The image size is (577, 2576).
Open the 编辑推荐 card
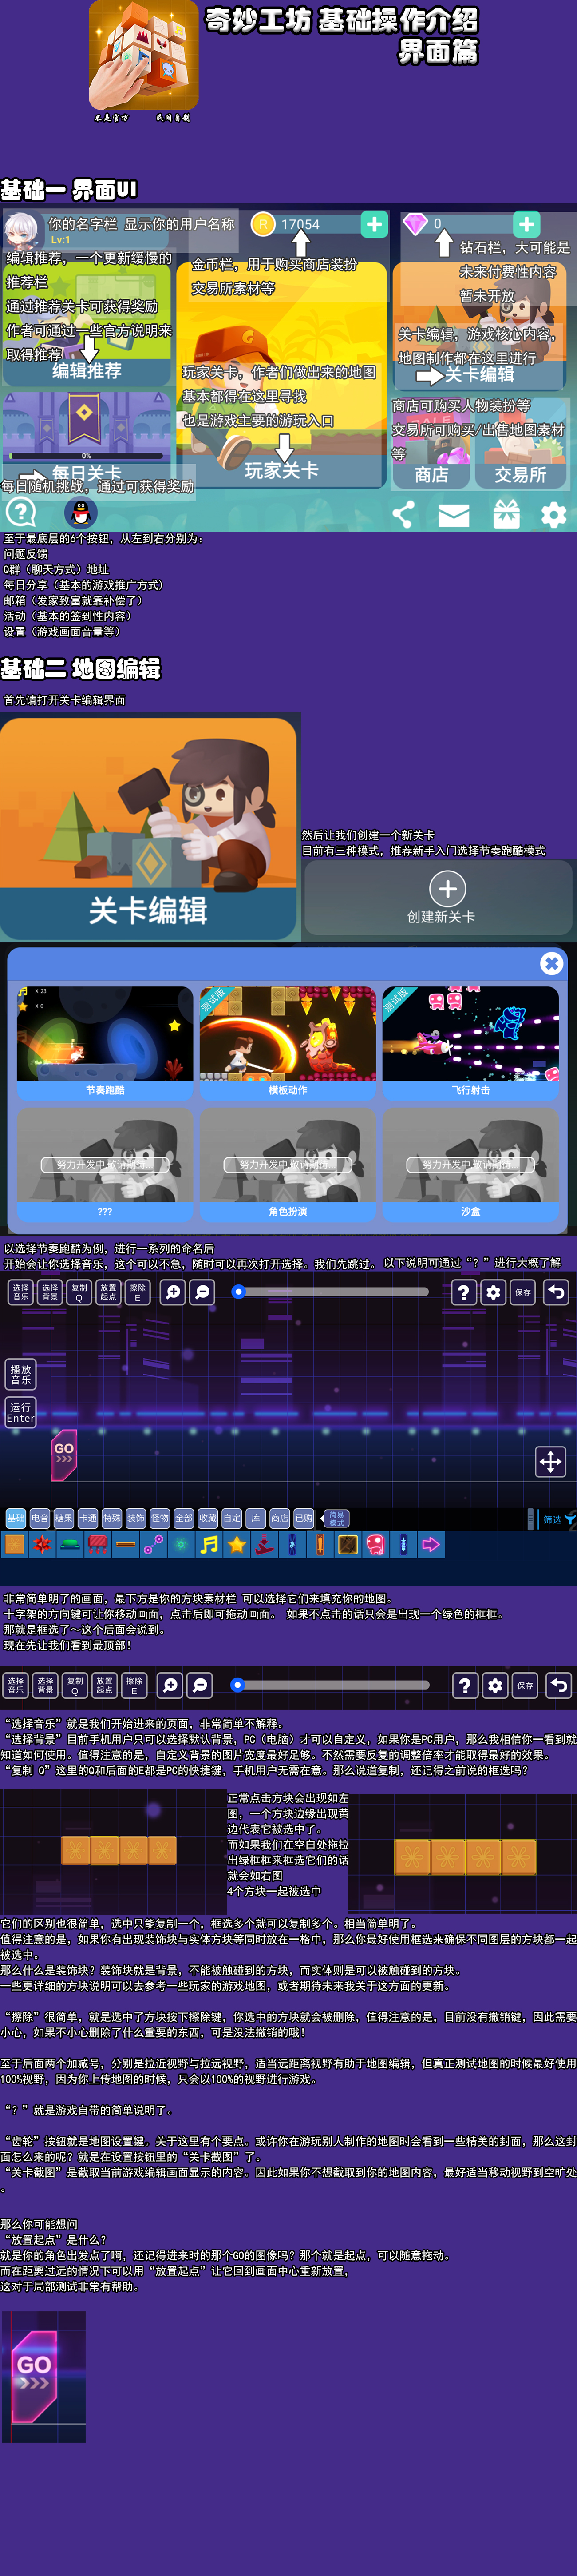click(x=87, y=325)
